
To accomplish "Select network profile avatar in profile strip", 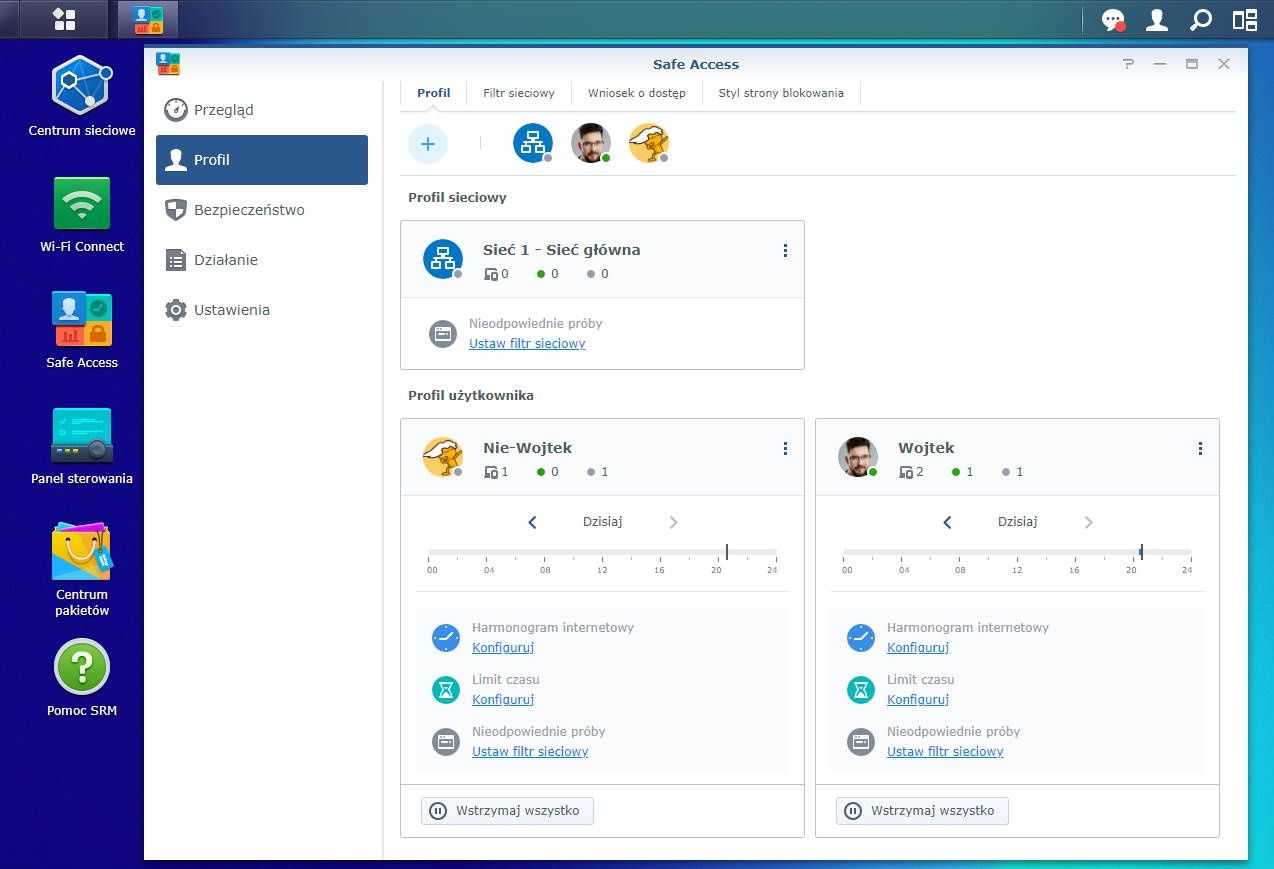I will click(533, 143).
